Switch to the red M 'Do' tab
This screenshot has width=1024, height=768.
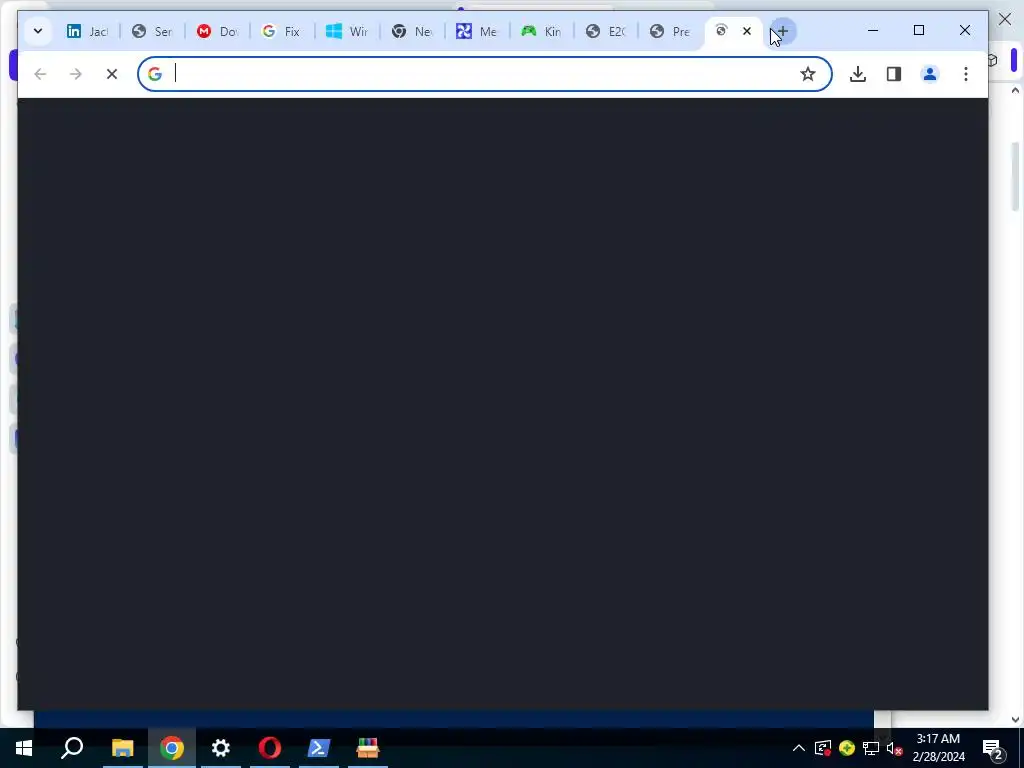tap(217, 31)
